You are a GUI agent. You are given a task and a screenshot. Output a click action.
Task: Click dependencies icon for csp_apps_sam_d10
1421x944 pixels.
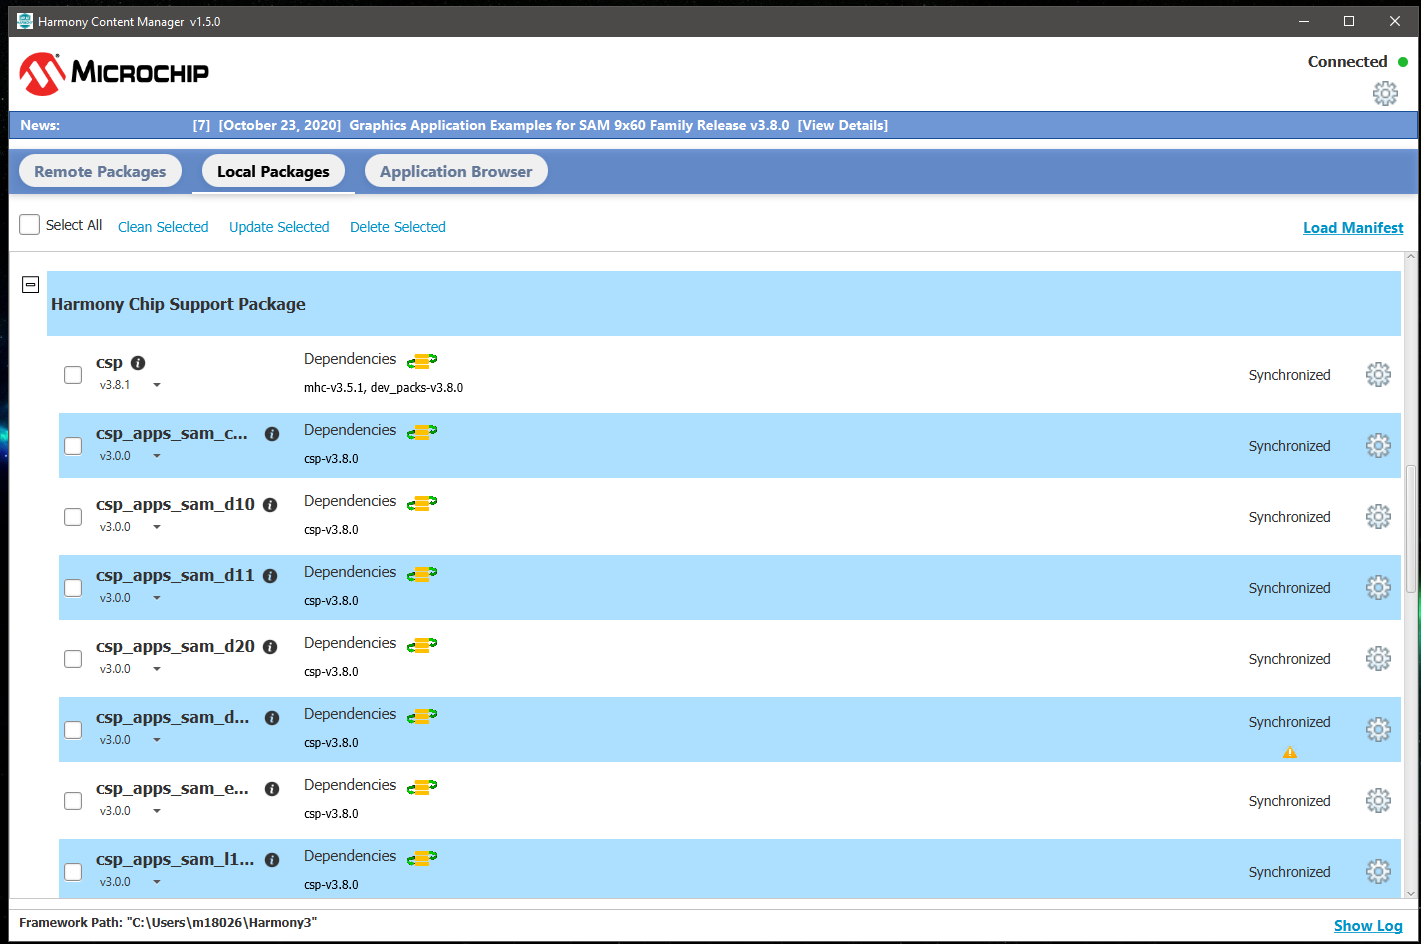click(422, 502)
